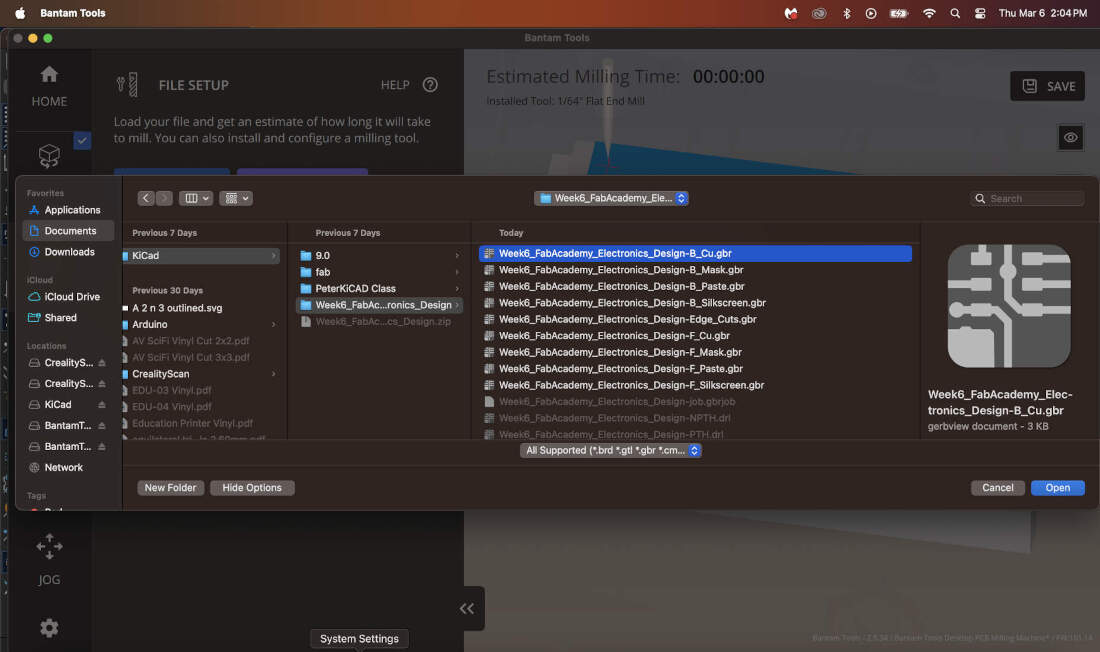Select Documents in Favorites sidebar
The height and width of the screenshot is (652, 1100).
[68, 231]
